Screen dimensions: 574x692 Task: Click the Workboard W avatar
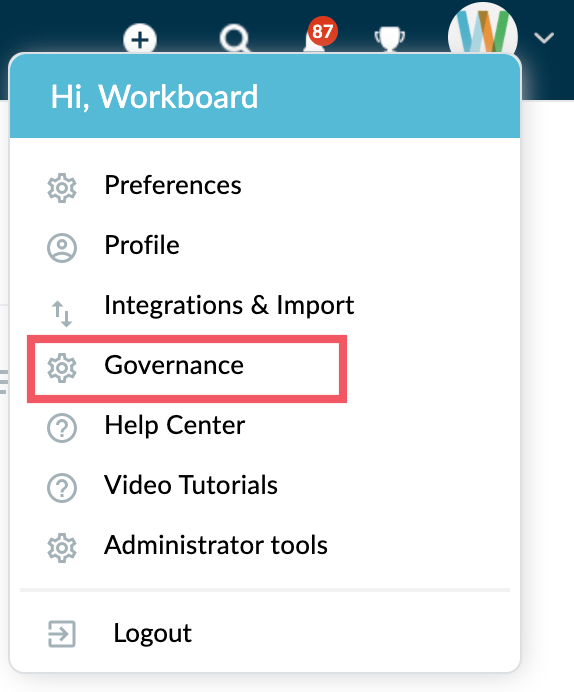(483, 30)
